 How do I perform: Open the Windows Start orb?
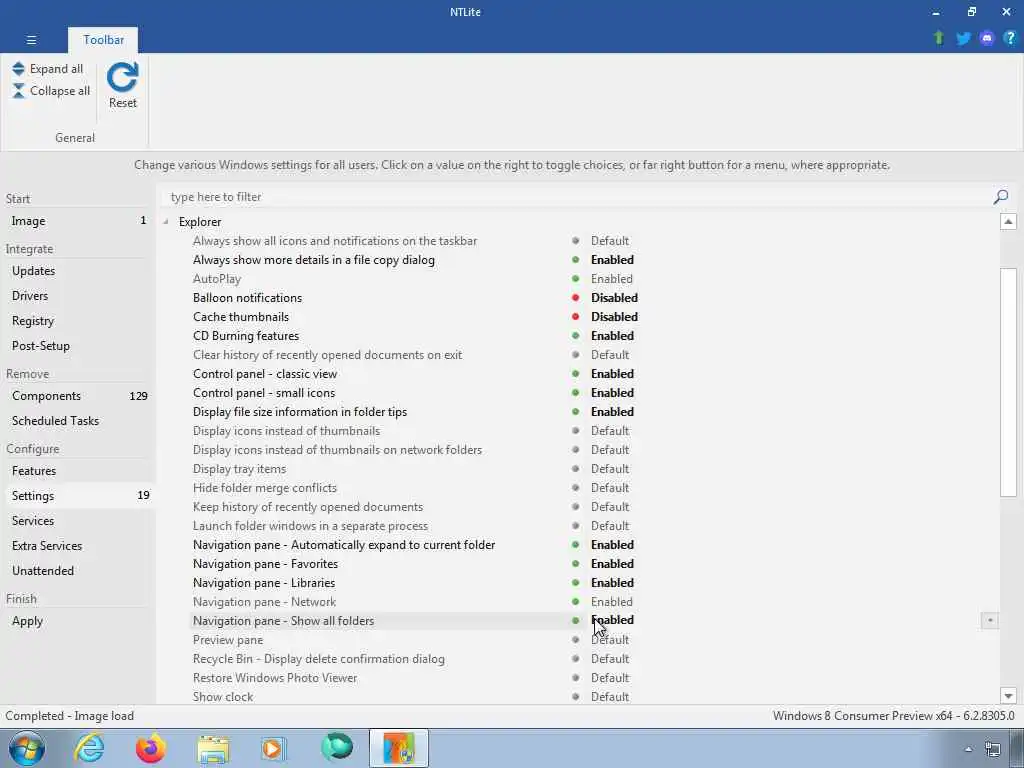pyautogui.click(x=27, y=748)
